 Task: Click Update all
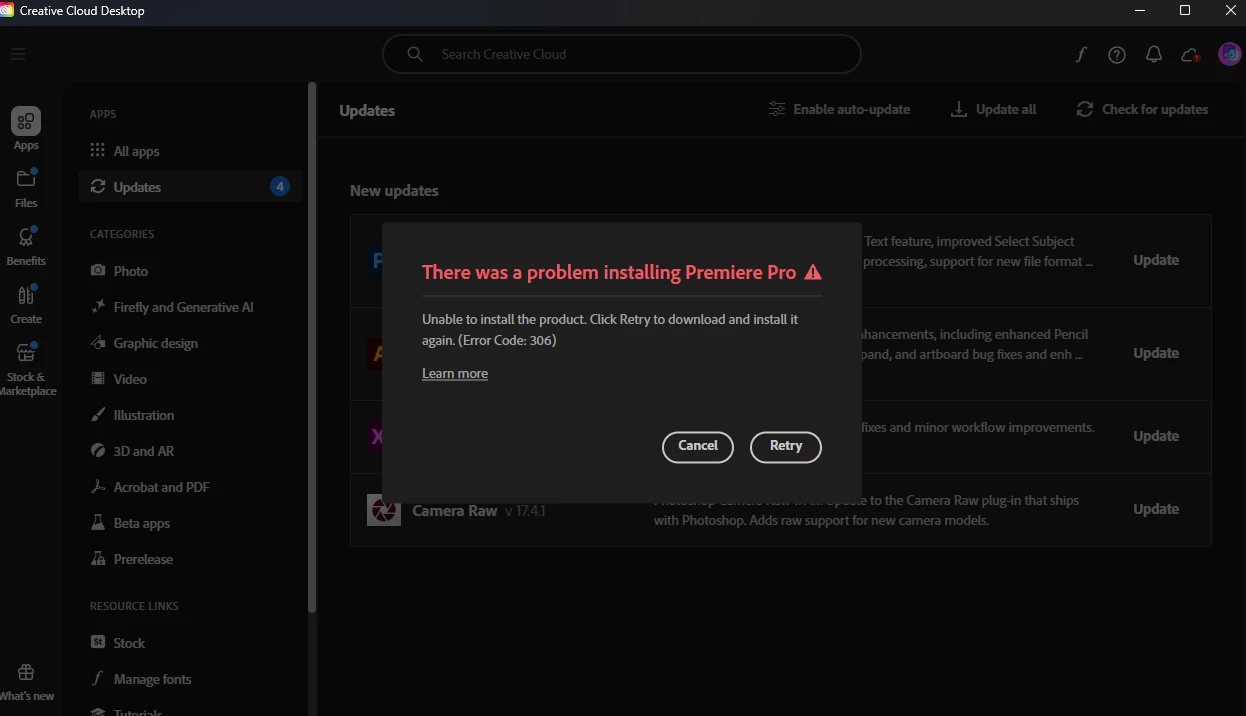pos(993,109)
